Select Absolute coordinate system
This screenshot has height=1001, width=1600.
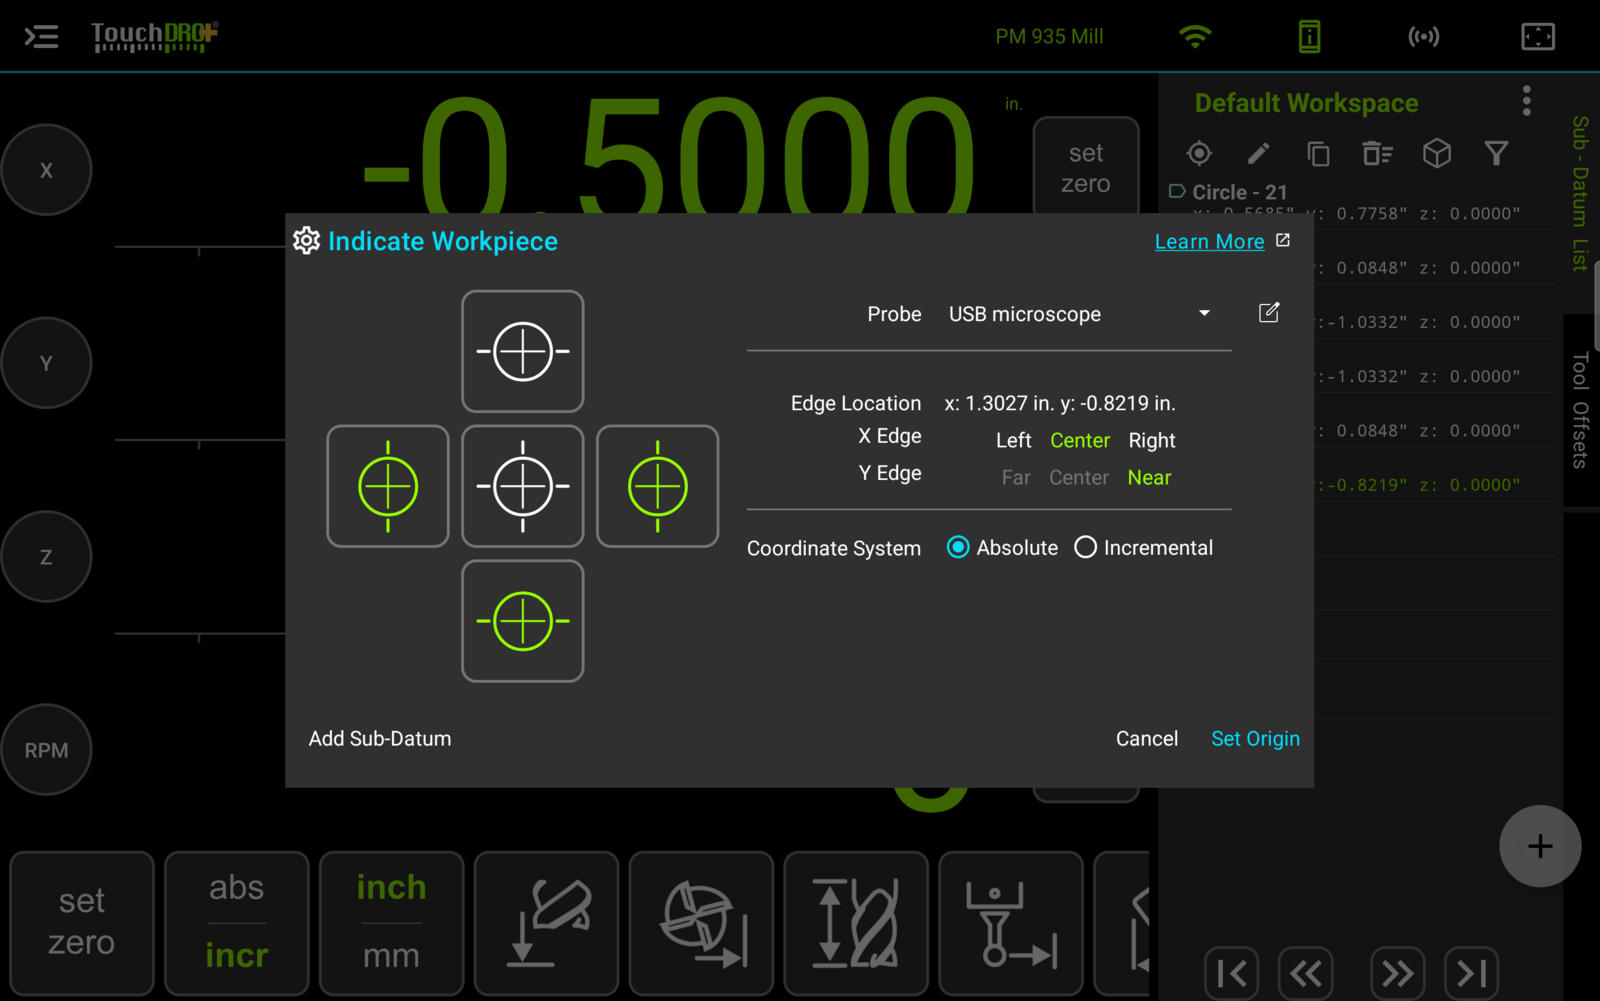pyautogui.click(x=1002, y=548)
